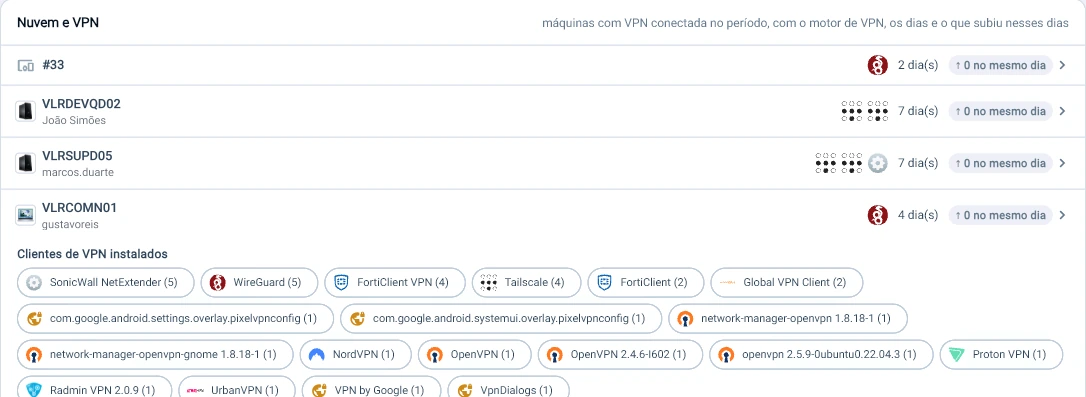Click the FortiClient VPN chip's shield icon
1086x397 pixels.
341,283
